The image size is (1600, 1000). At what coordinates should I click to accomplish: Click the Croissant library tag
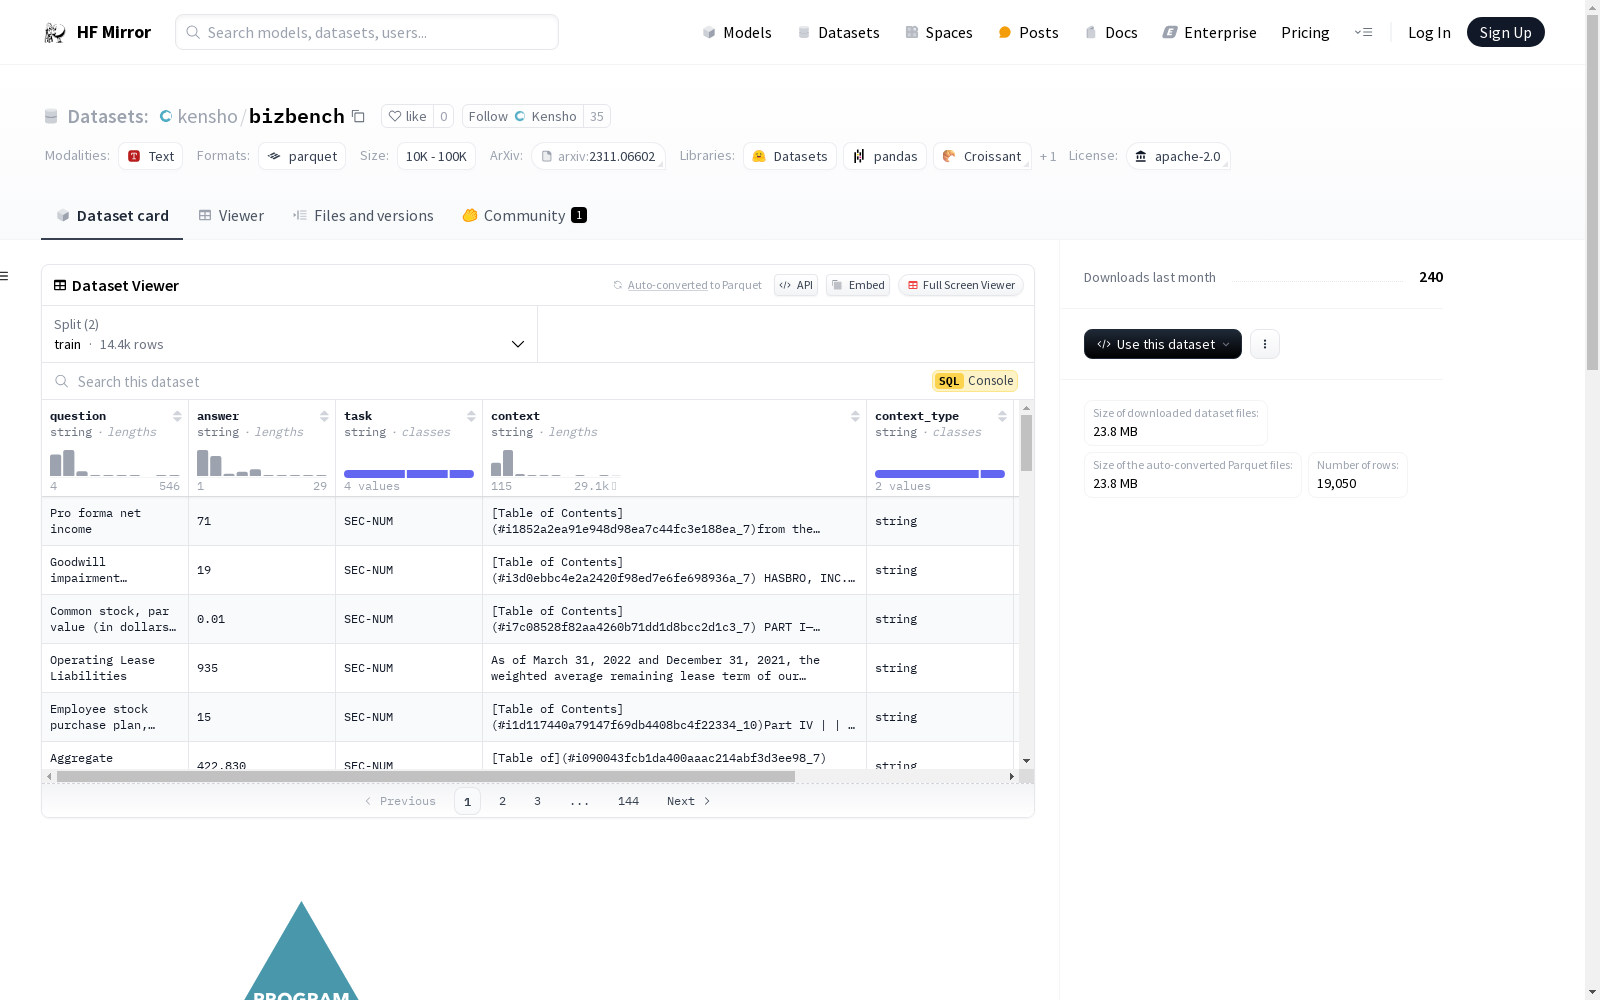pos(982,156)
